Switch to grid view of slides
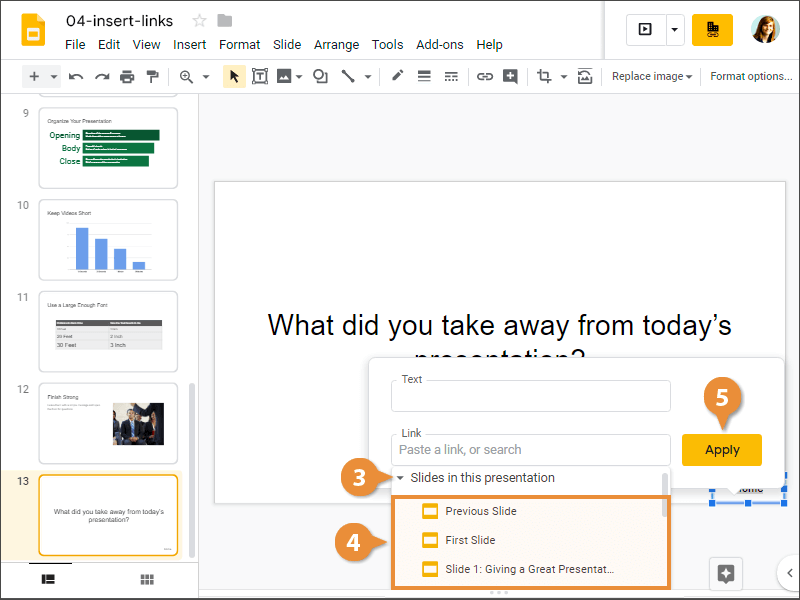Viewport: 800px width, 600px height. click(x=146, y=579)
